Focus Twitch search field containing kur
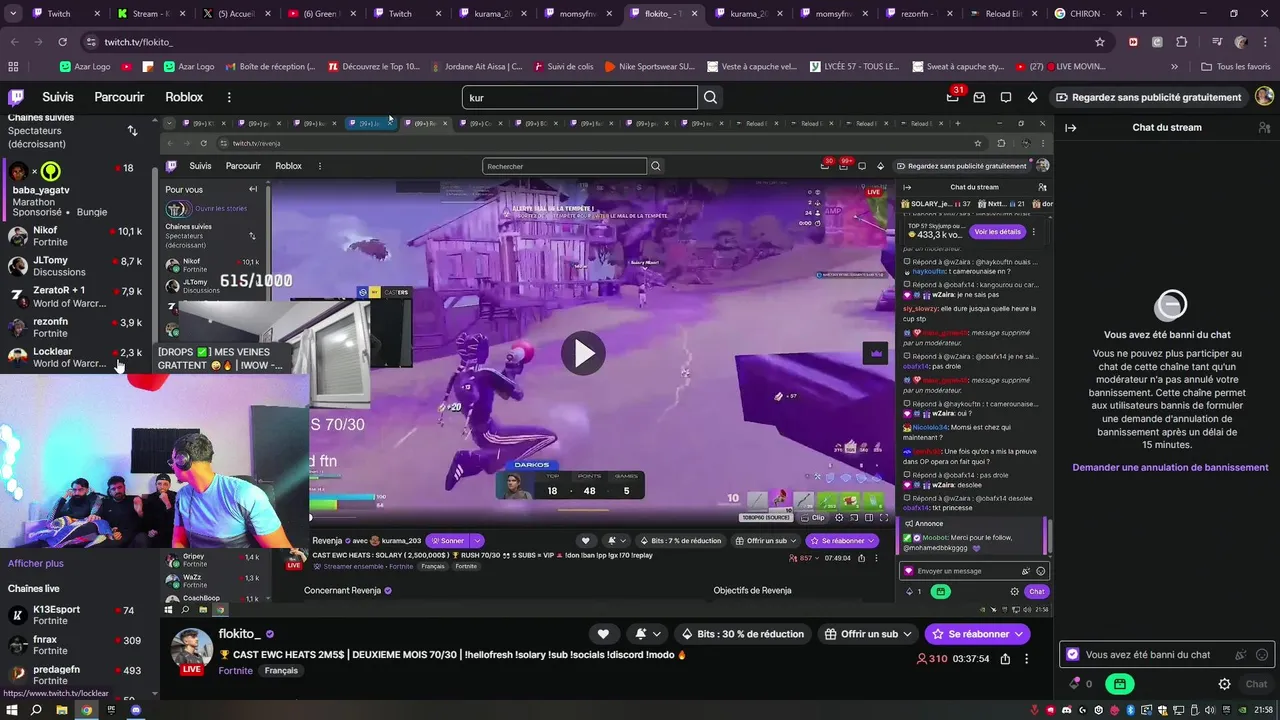The width and height of the screenshot is (1280, 720). pyautogui.click(x=580, y=97)
